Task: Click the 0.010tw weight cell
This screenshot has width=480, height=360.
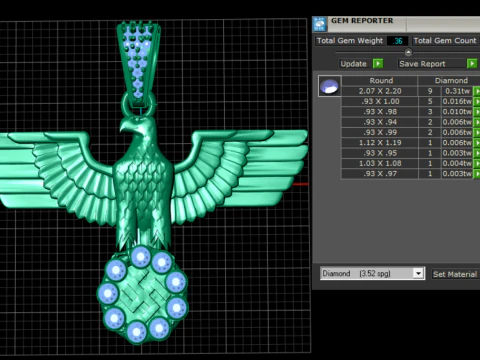Action: [x=457, y=112]
